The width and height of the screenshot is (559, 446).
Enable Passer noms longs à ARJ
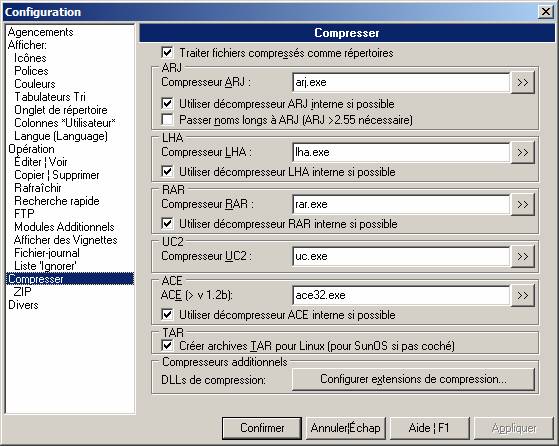(167, 119)
